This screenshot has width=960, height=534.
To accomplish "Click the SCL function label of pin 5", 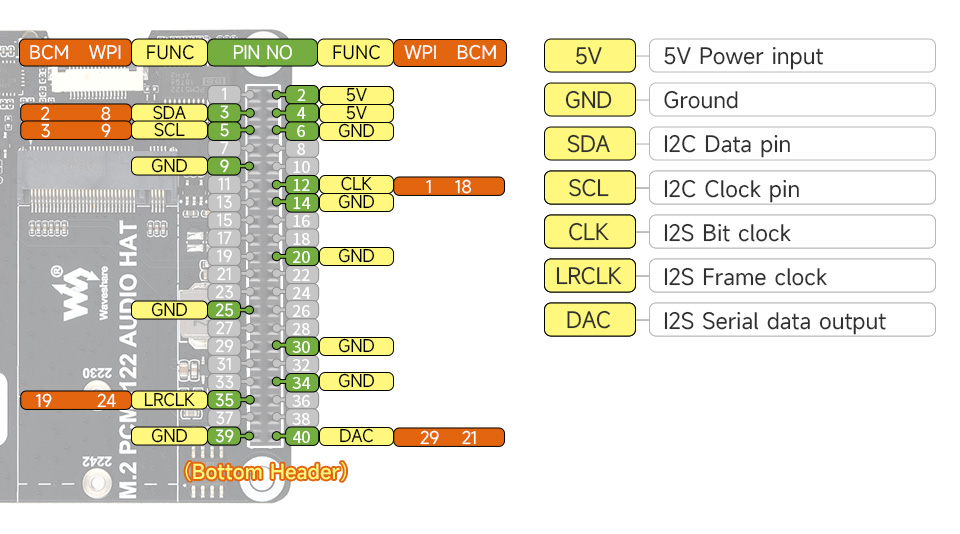I will [170, 130].
